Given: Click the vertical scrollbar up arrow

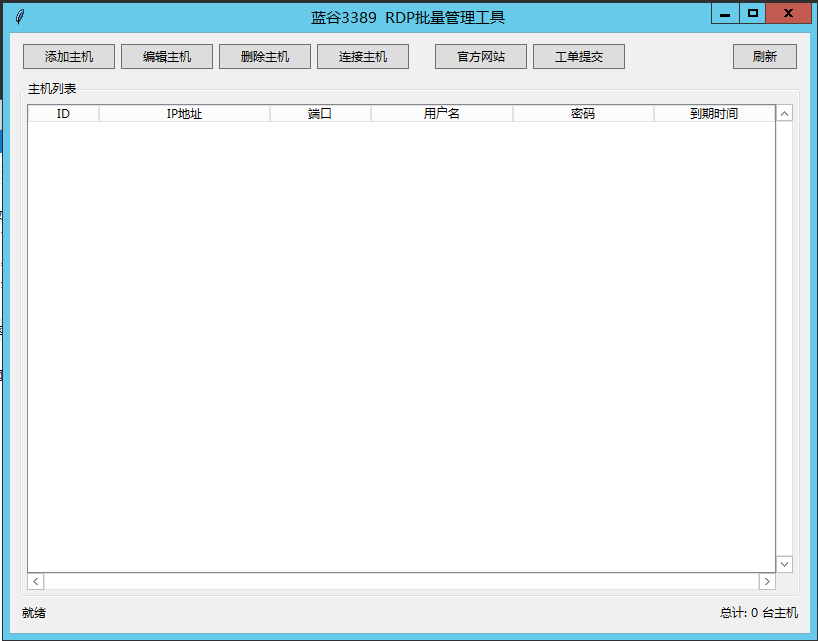Looking at the screenshot, I should (785, 113).
